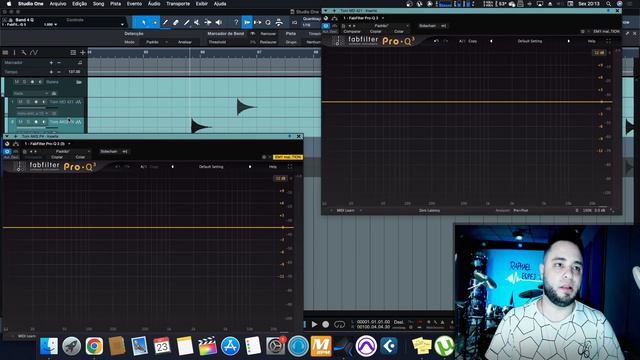
Task: Select the Listen speaker tool
Action: click(x=219, y=22)
